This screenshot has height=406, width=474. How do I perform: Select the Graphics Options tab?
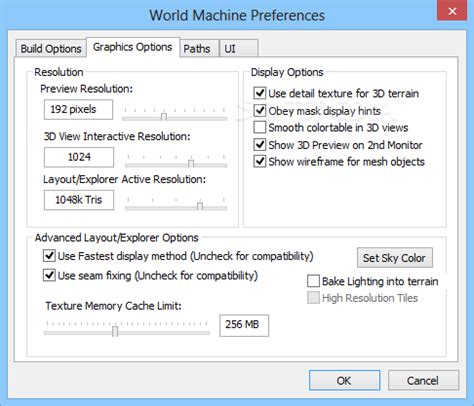pos(133,47)
